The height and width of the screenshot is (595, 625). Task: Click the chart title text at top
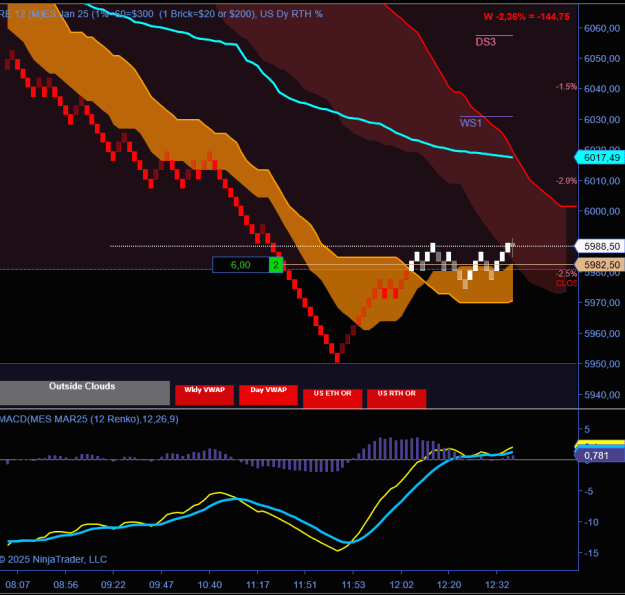(161, 14)
